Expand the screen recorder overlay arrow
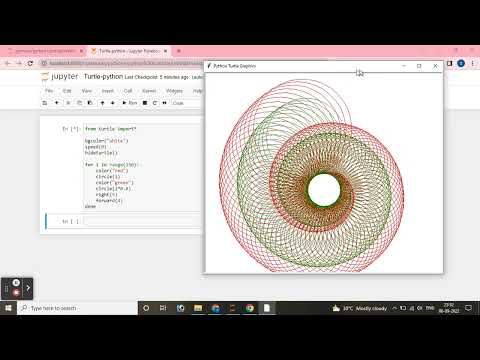The image size is (480, 360). [28, 288]
